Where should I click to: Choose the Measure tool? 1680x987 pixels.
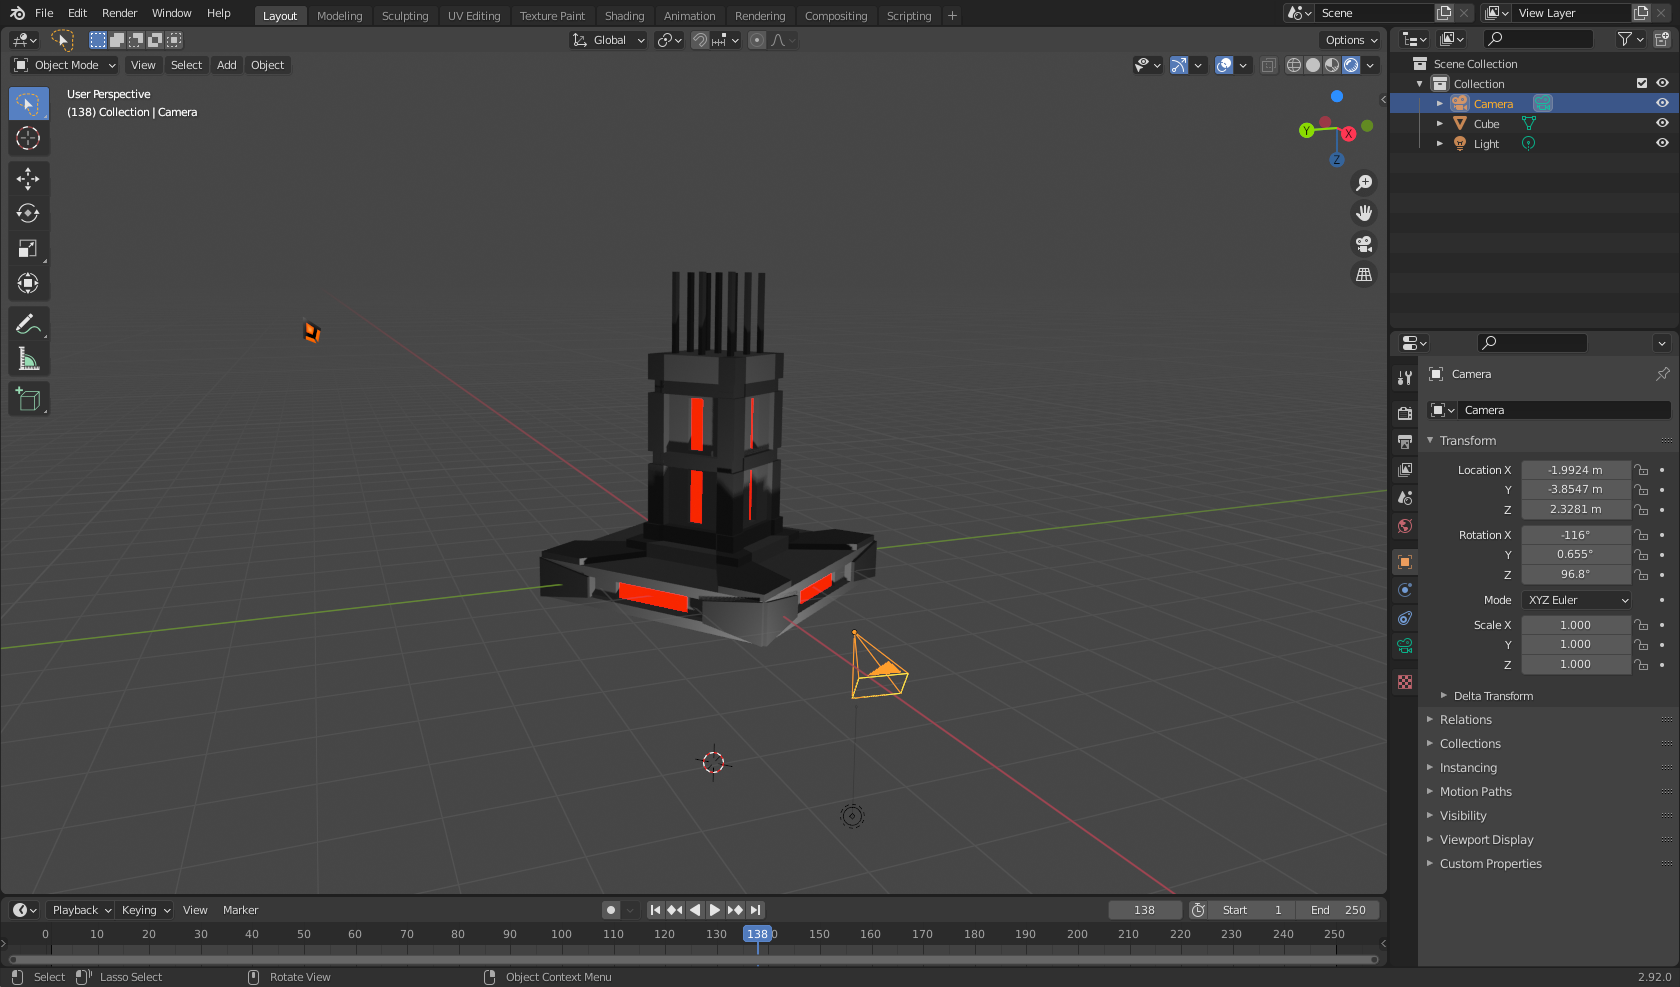pos(28,359)
